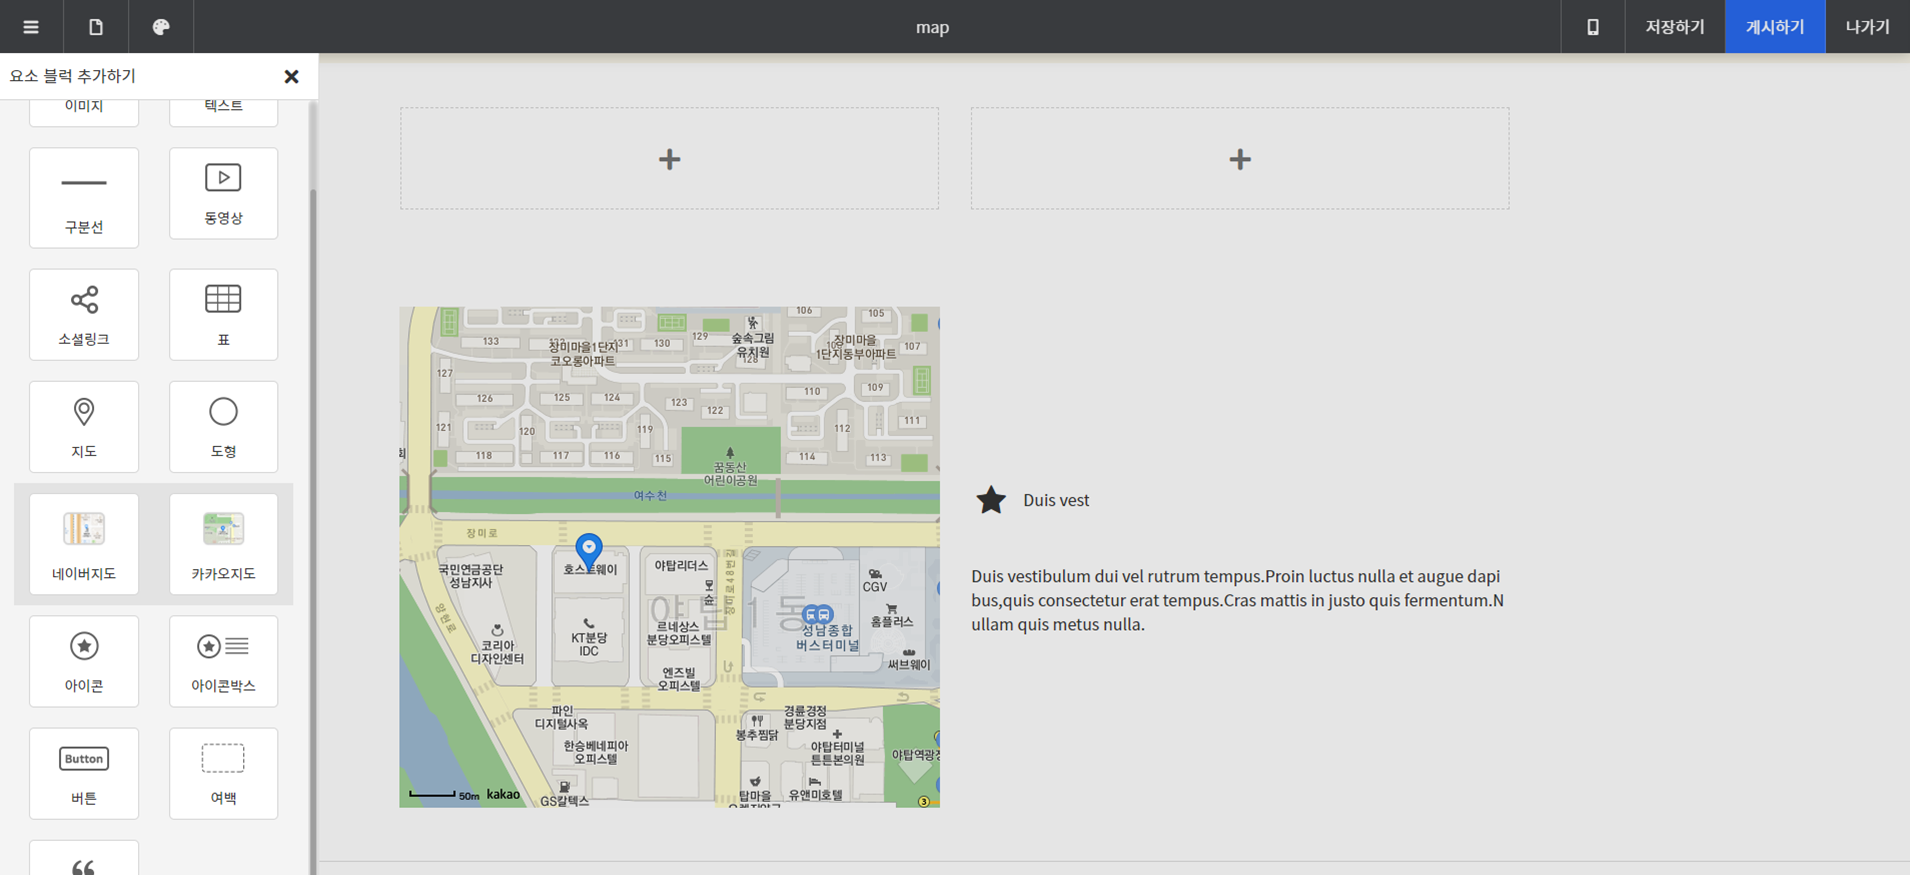Screen dimensions: 1910x875
Task: Add a 소셜링크 social link block
Action: 84,315
